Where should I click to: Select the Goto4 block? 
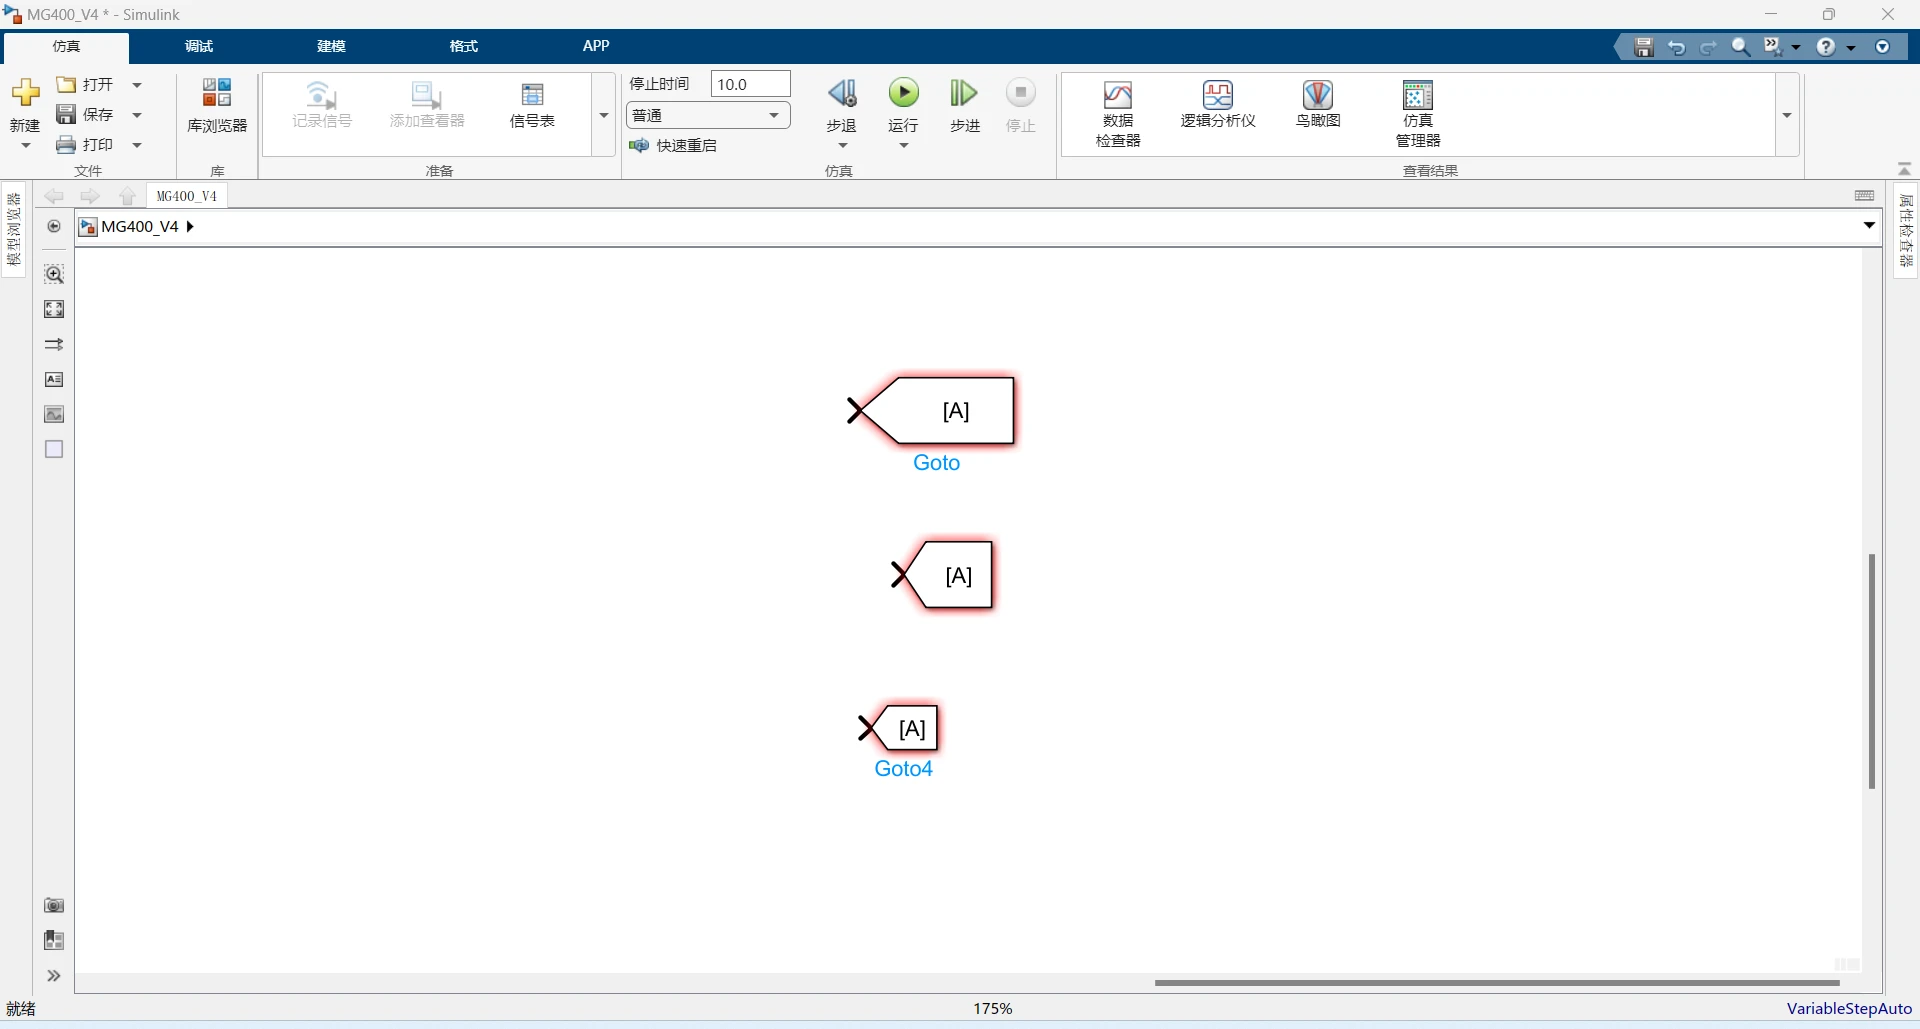click(904, 728)
